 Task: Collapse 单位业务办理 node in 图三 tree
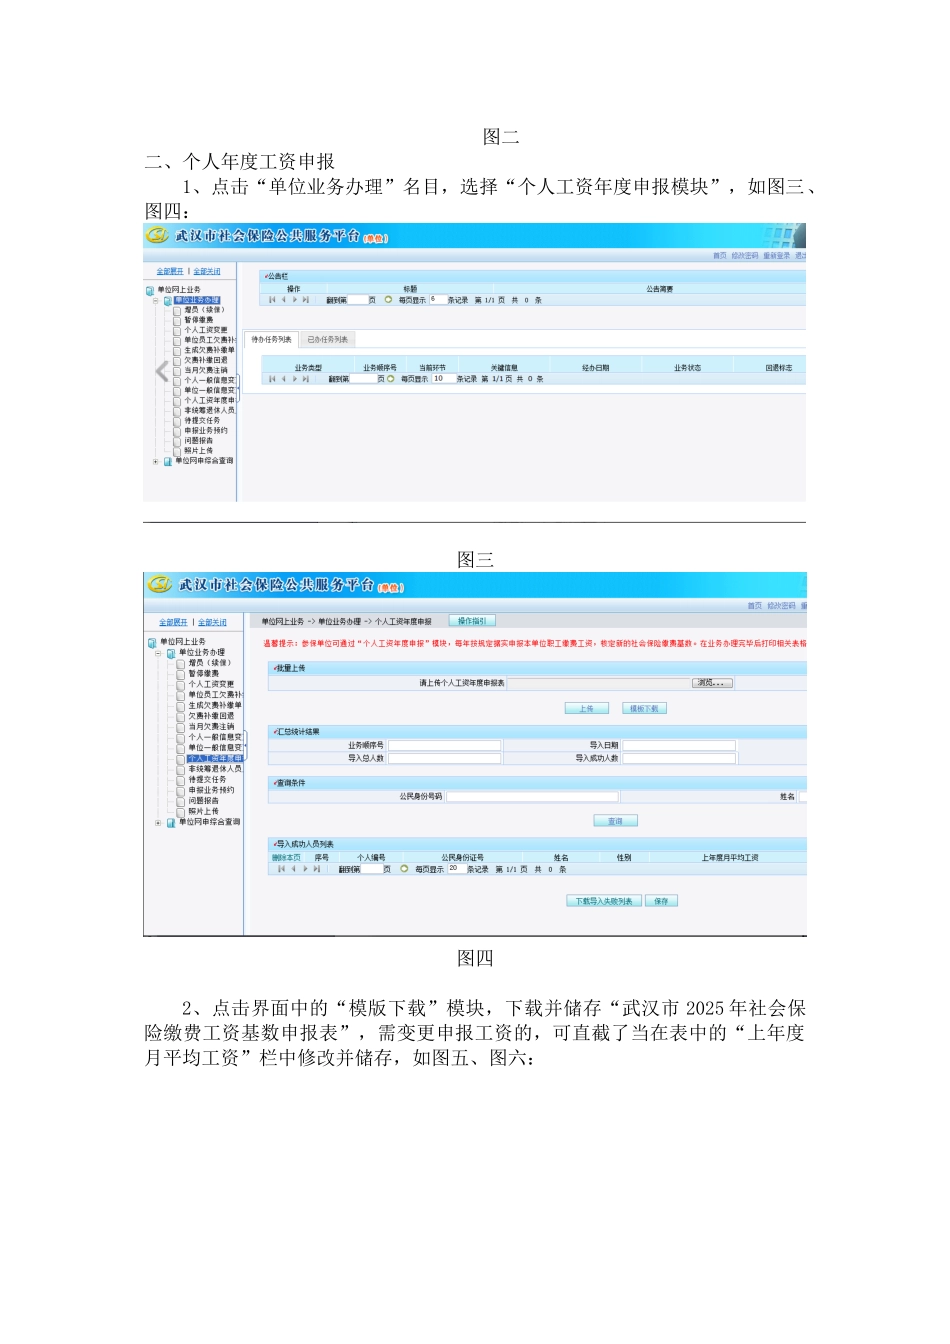[x=155, y=301]
